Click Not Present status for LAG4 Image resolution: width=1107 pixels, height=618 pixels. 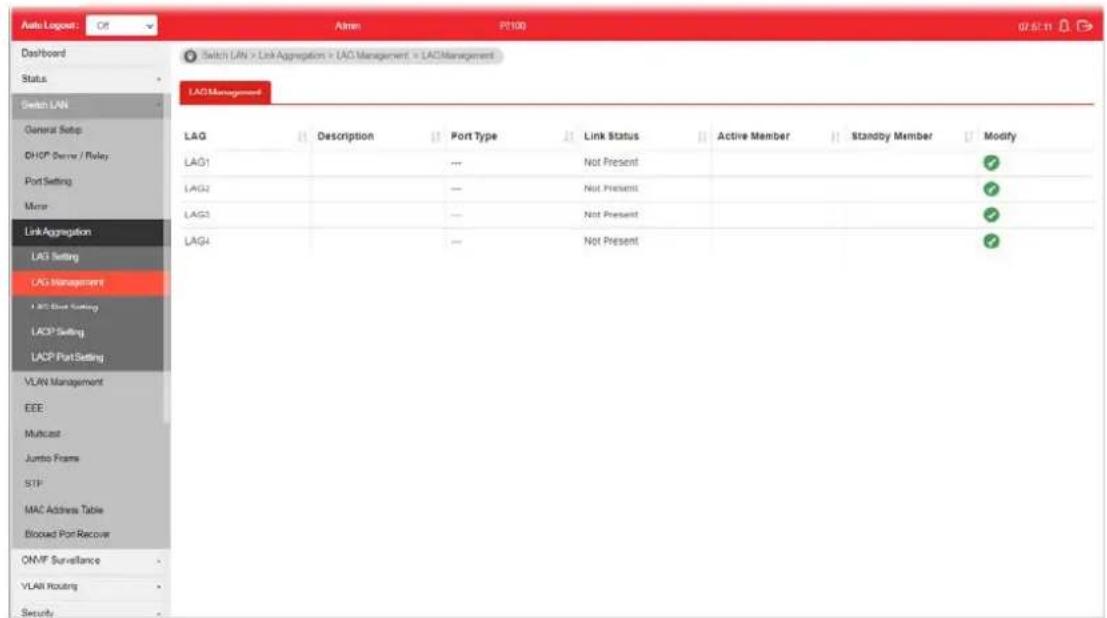click(611, 241)
